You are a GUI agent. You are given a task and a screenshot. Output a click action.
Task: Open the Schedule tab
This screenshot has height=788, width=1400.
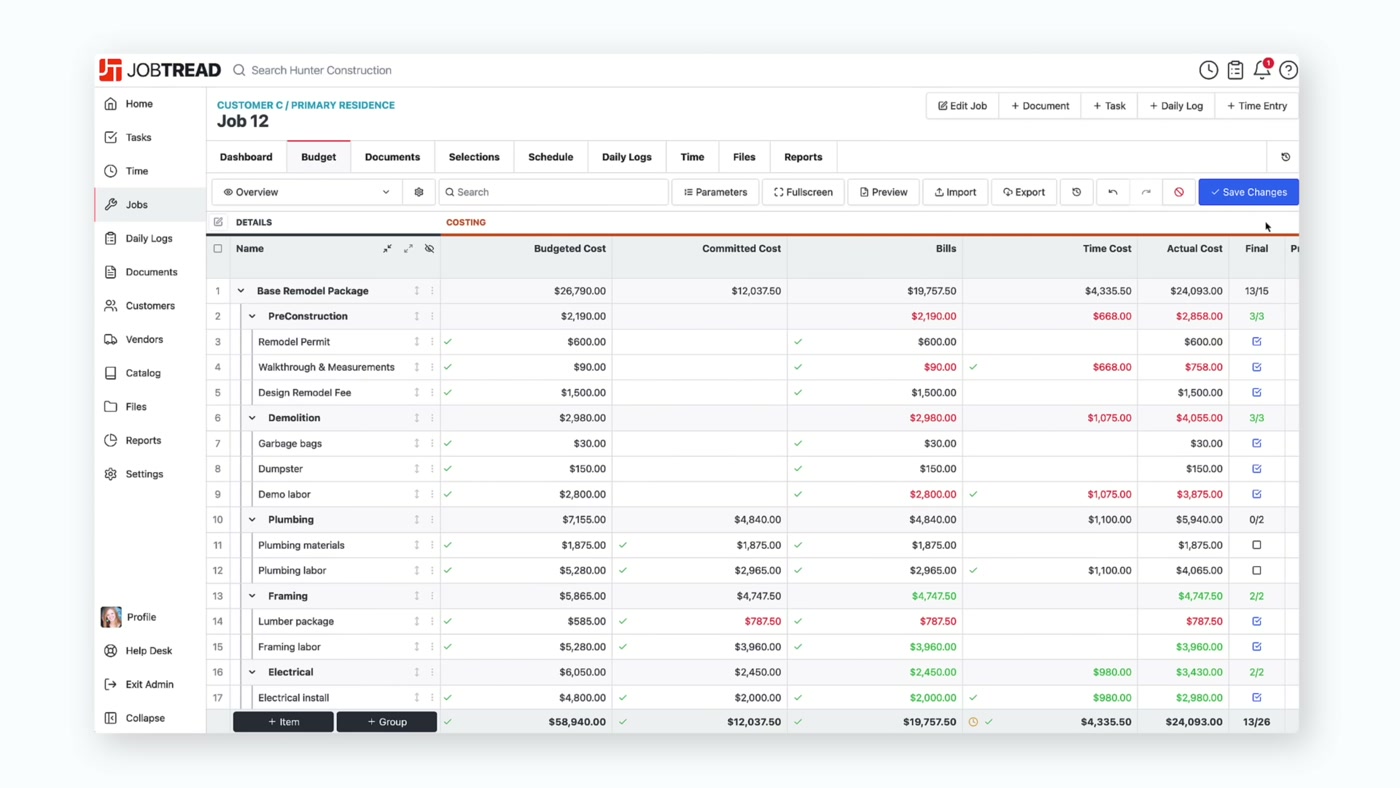[x=551, y=157]
